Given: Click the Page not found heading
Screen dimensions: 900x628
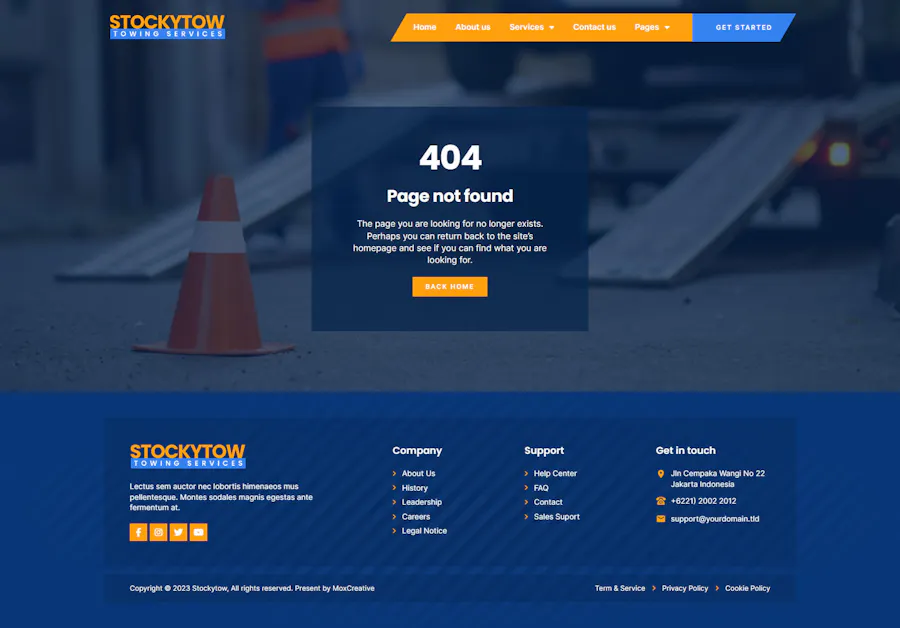Looking at the screenshot, I should tap(450, 196).
